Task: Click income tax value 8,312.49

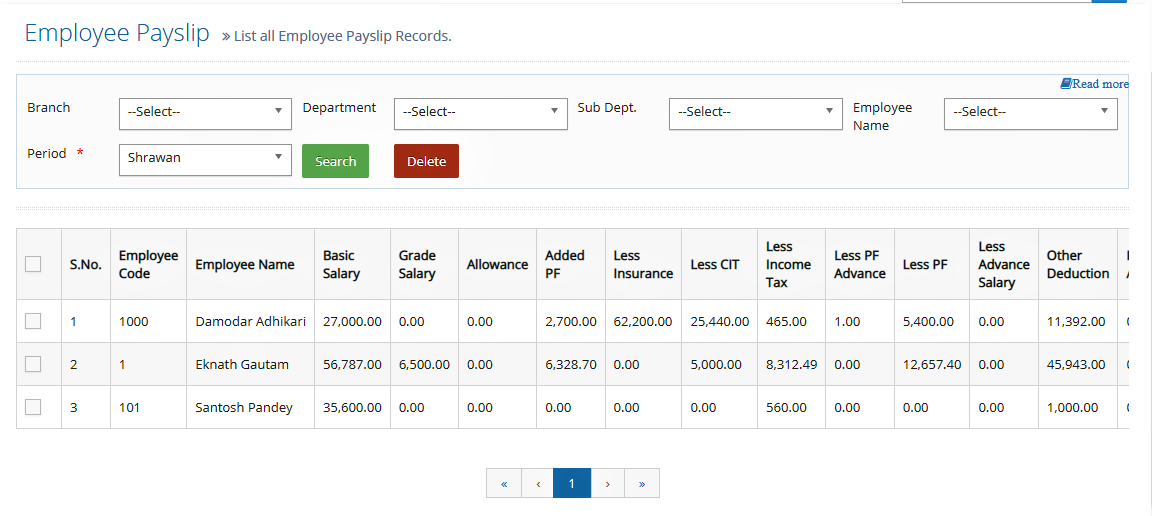Action: 791,364
